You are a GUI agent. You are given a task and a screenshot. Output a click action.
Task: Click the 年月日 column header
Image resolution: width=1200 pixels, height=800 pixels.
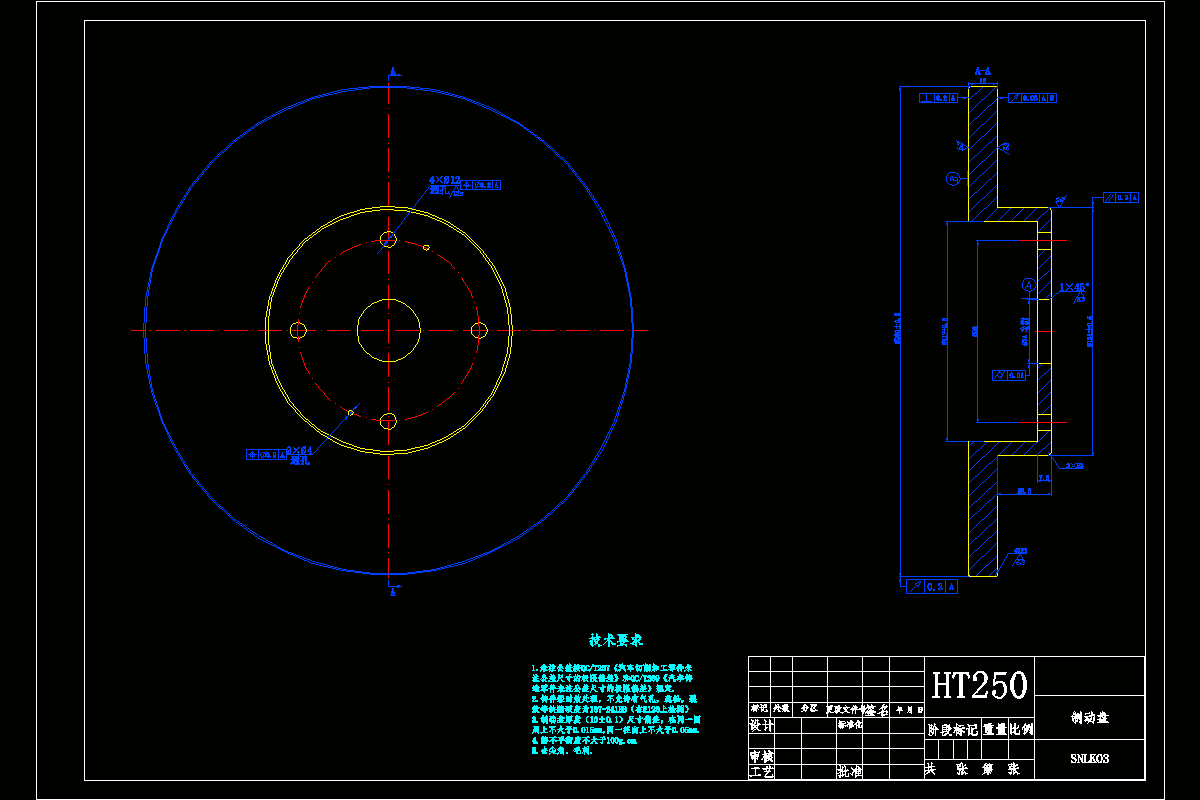(908, 708)
